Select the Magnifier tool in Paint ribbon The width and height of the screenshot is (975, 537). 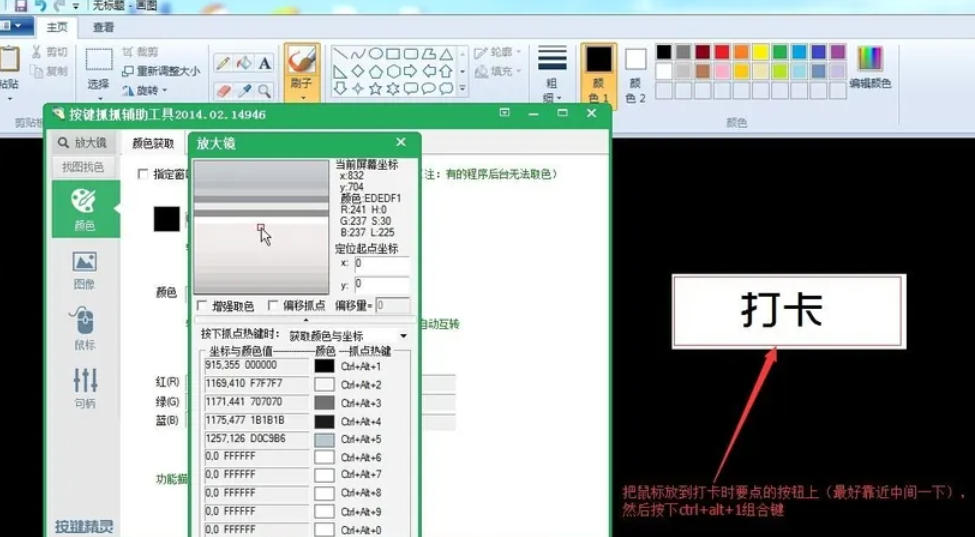pos(265,91)
